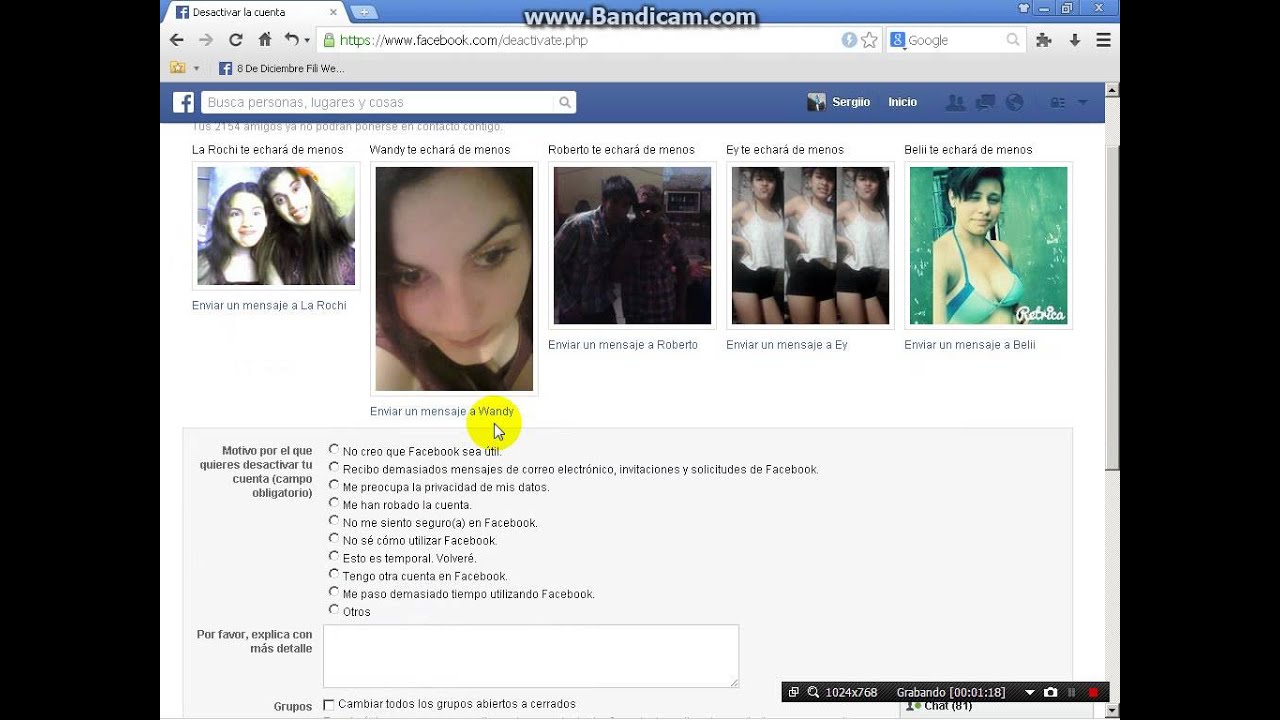Open Sergiio's profile
Screen dimensions: 1280x720
click(x=839, y=102)
